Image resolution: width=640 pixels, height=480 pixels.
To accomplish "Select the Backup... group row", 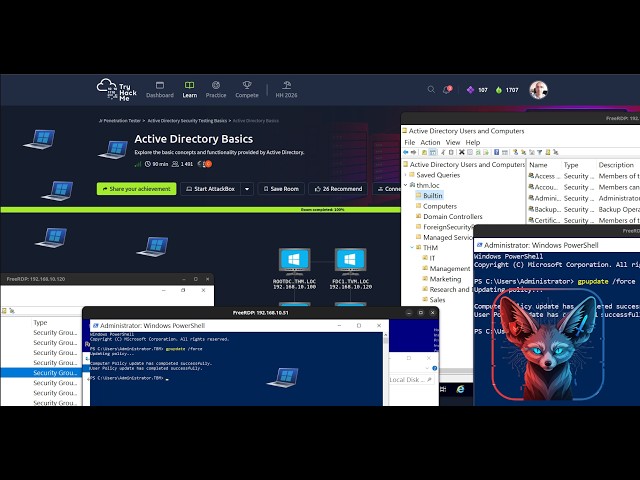I will coord(584,209).
